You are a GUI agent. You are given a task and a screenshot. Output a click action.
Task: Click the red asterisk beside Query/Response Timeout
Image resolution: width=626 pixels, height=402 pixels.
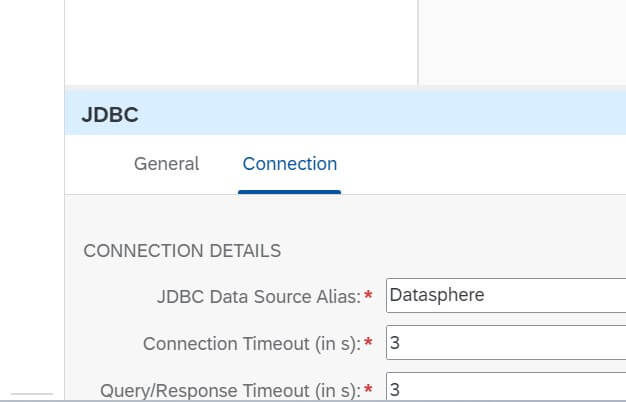[368, 388]
